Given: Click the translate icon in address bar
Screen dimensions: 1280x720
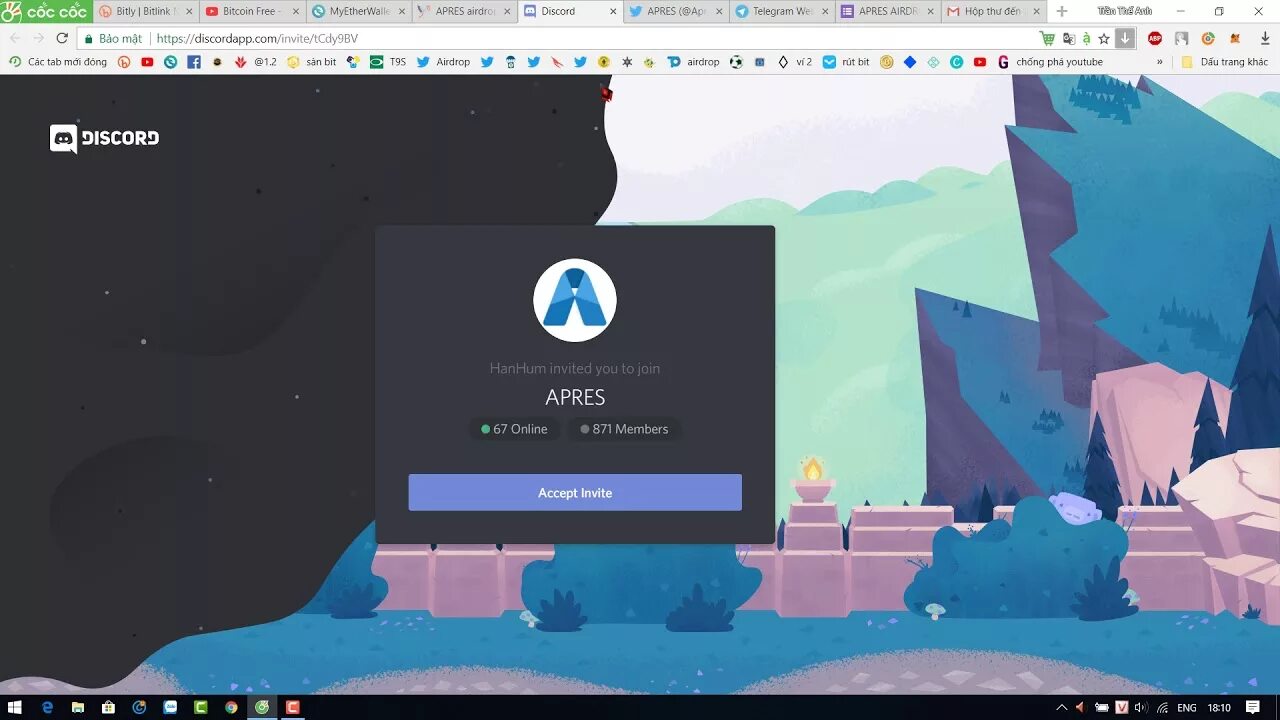Looking at the screenshot, I should point(1068,38).
